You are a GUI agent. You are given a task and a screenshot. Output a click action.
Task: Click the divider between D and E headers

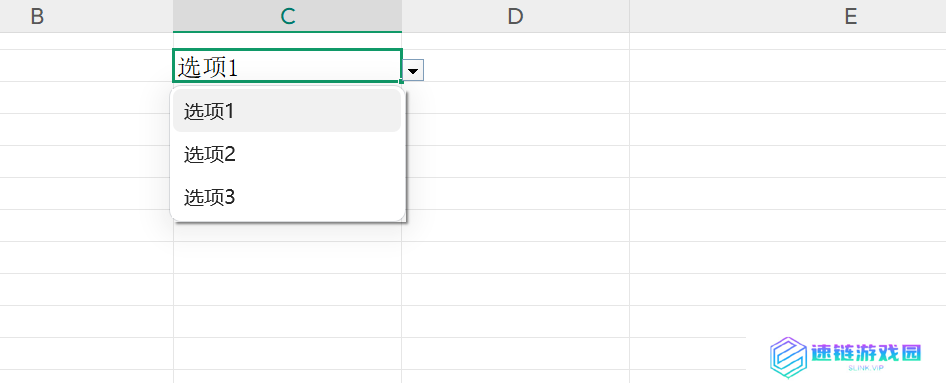click(629, 16)
